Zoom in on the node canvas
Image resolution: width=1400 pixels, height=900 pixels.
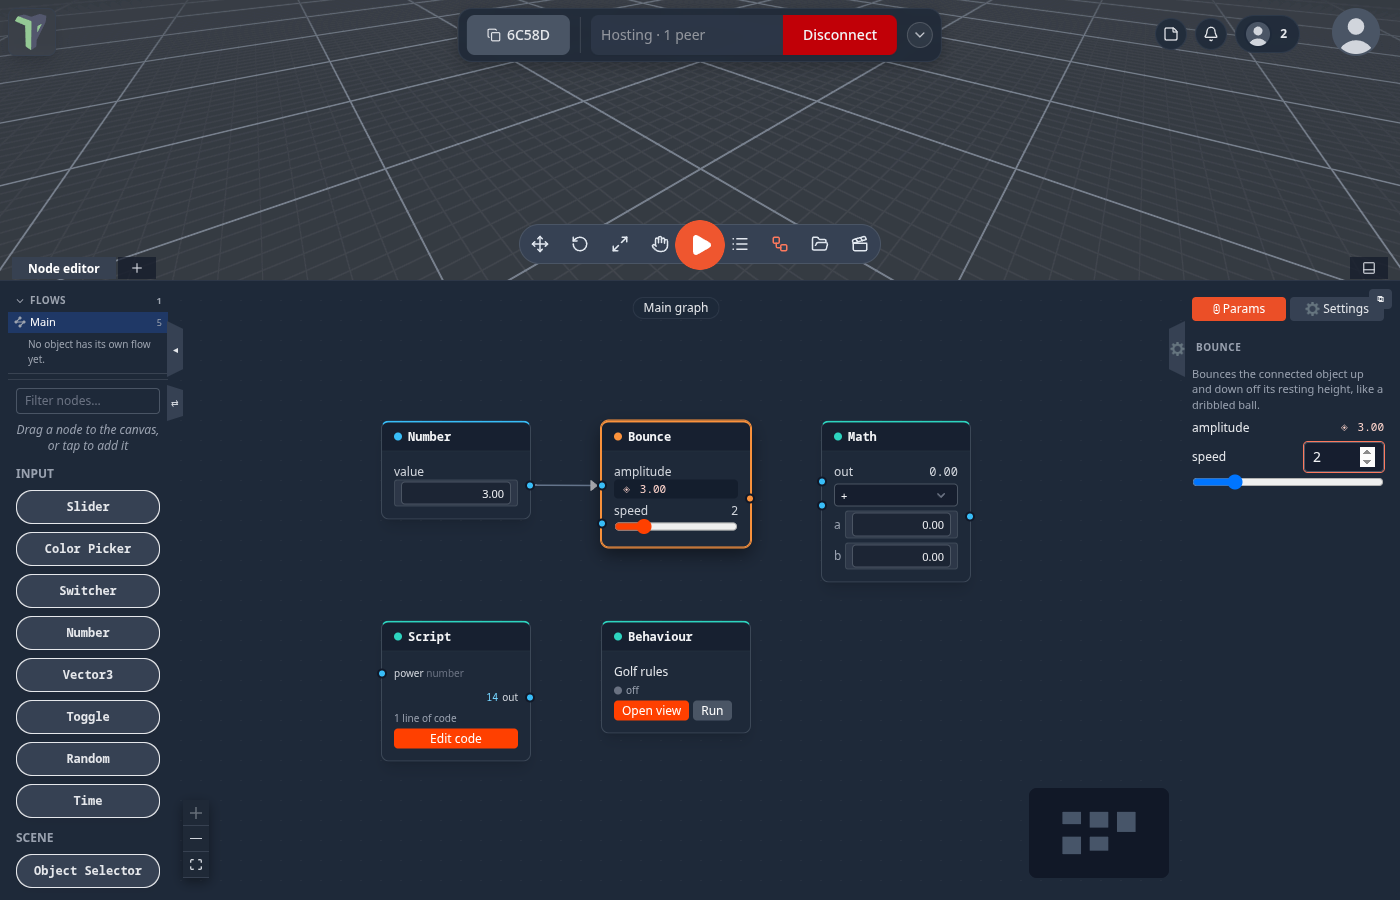click(196, 813)
